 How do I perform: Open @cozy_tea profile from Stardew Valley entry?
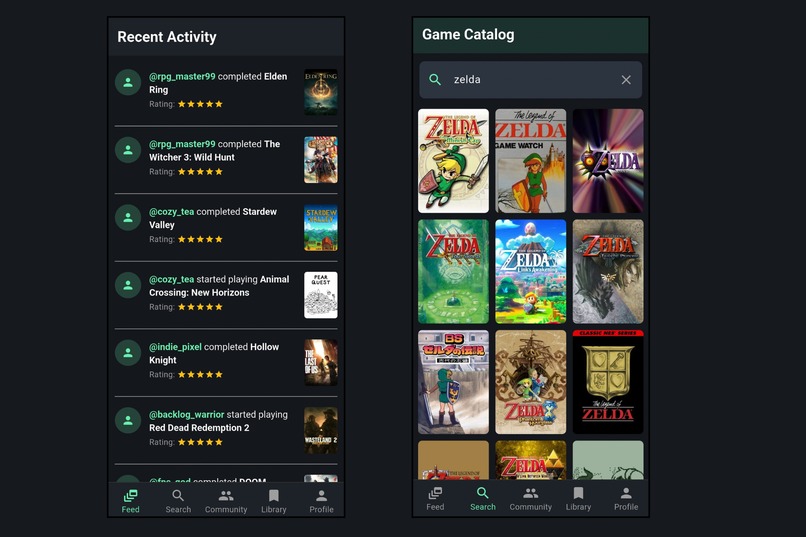point(171,212)
